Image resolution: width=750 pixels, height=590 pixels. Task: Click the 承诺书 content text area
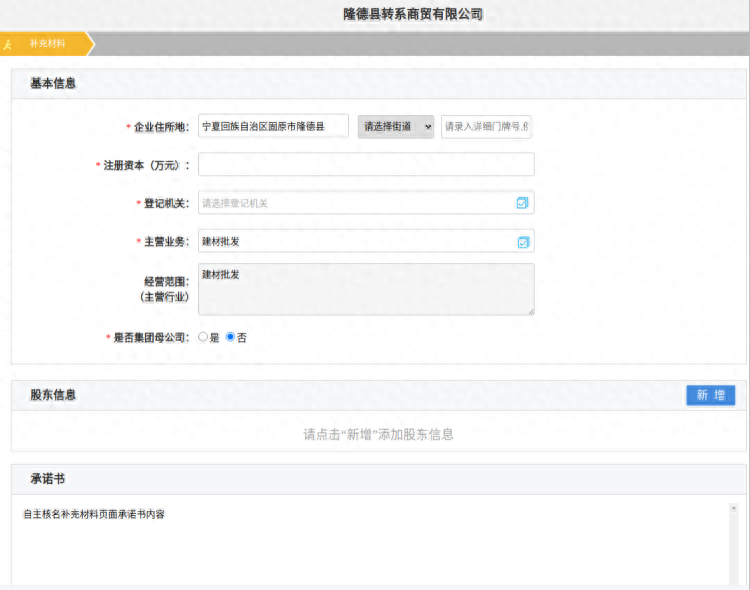click(370, 545)
